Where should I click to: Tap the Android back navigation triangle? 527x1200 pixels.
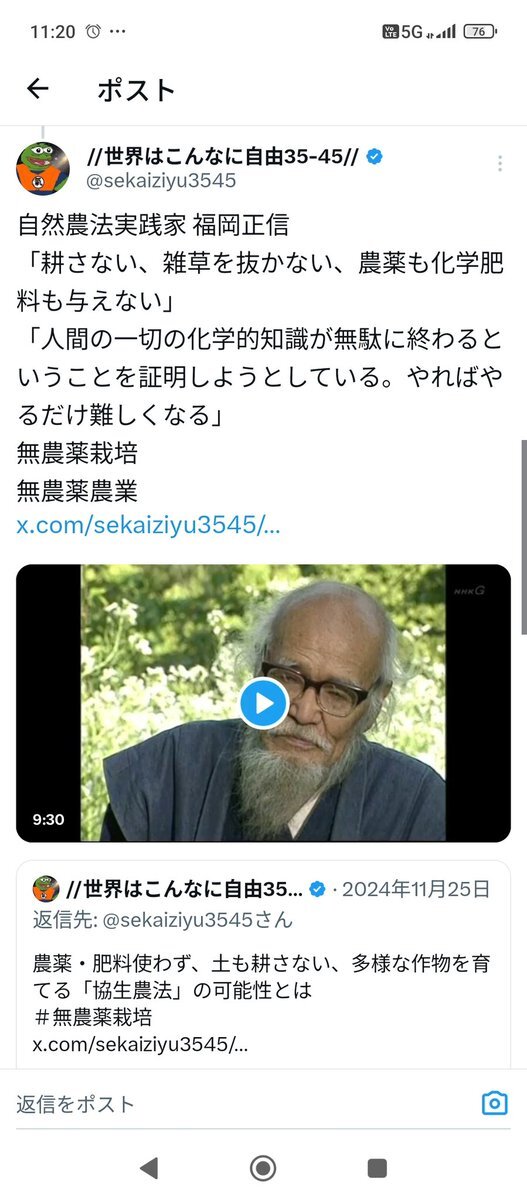point(149,1167)
